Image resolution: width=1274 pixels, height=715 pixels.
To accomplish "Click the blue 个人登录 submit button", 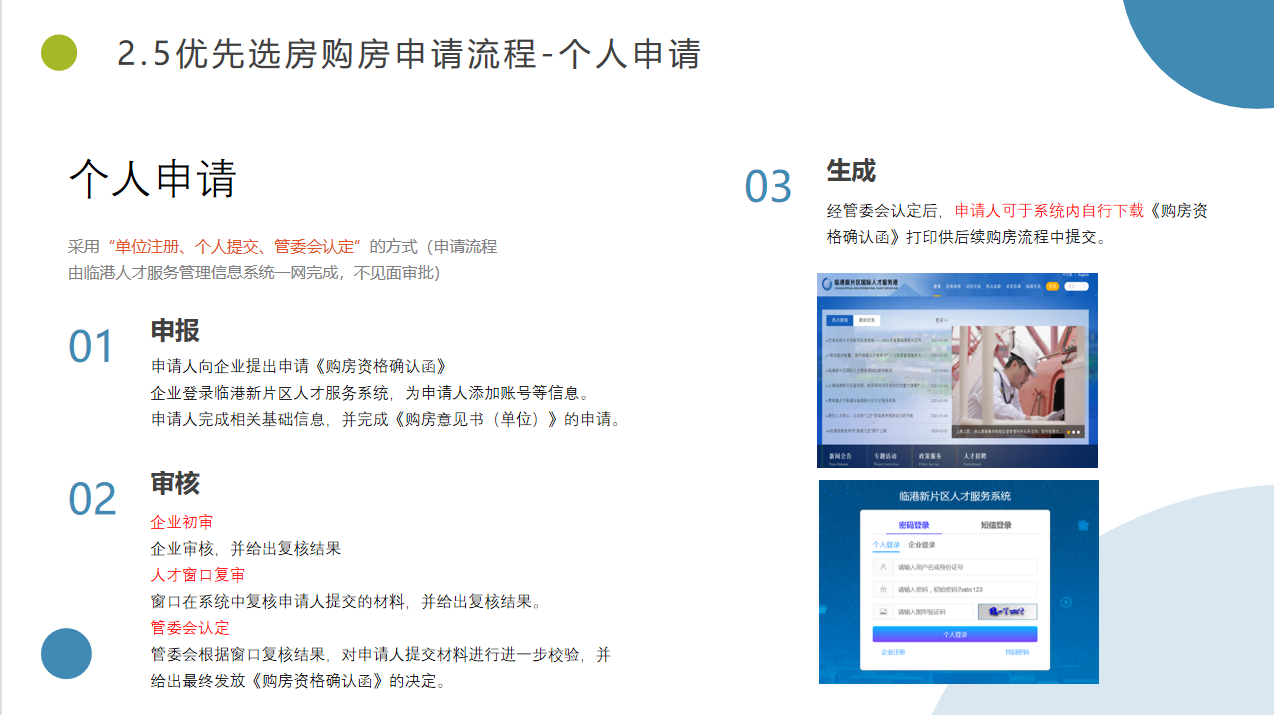I will click(955, 634).
